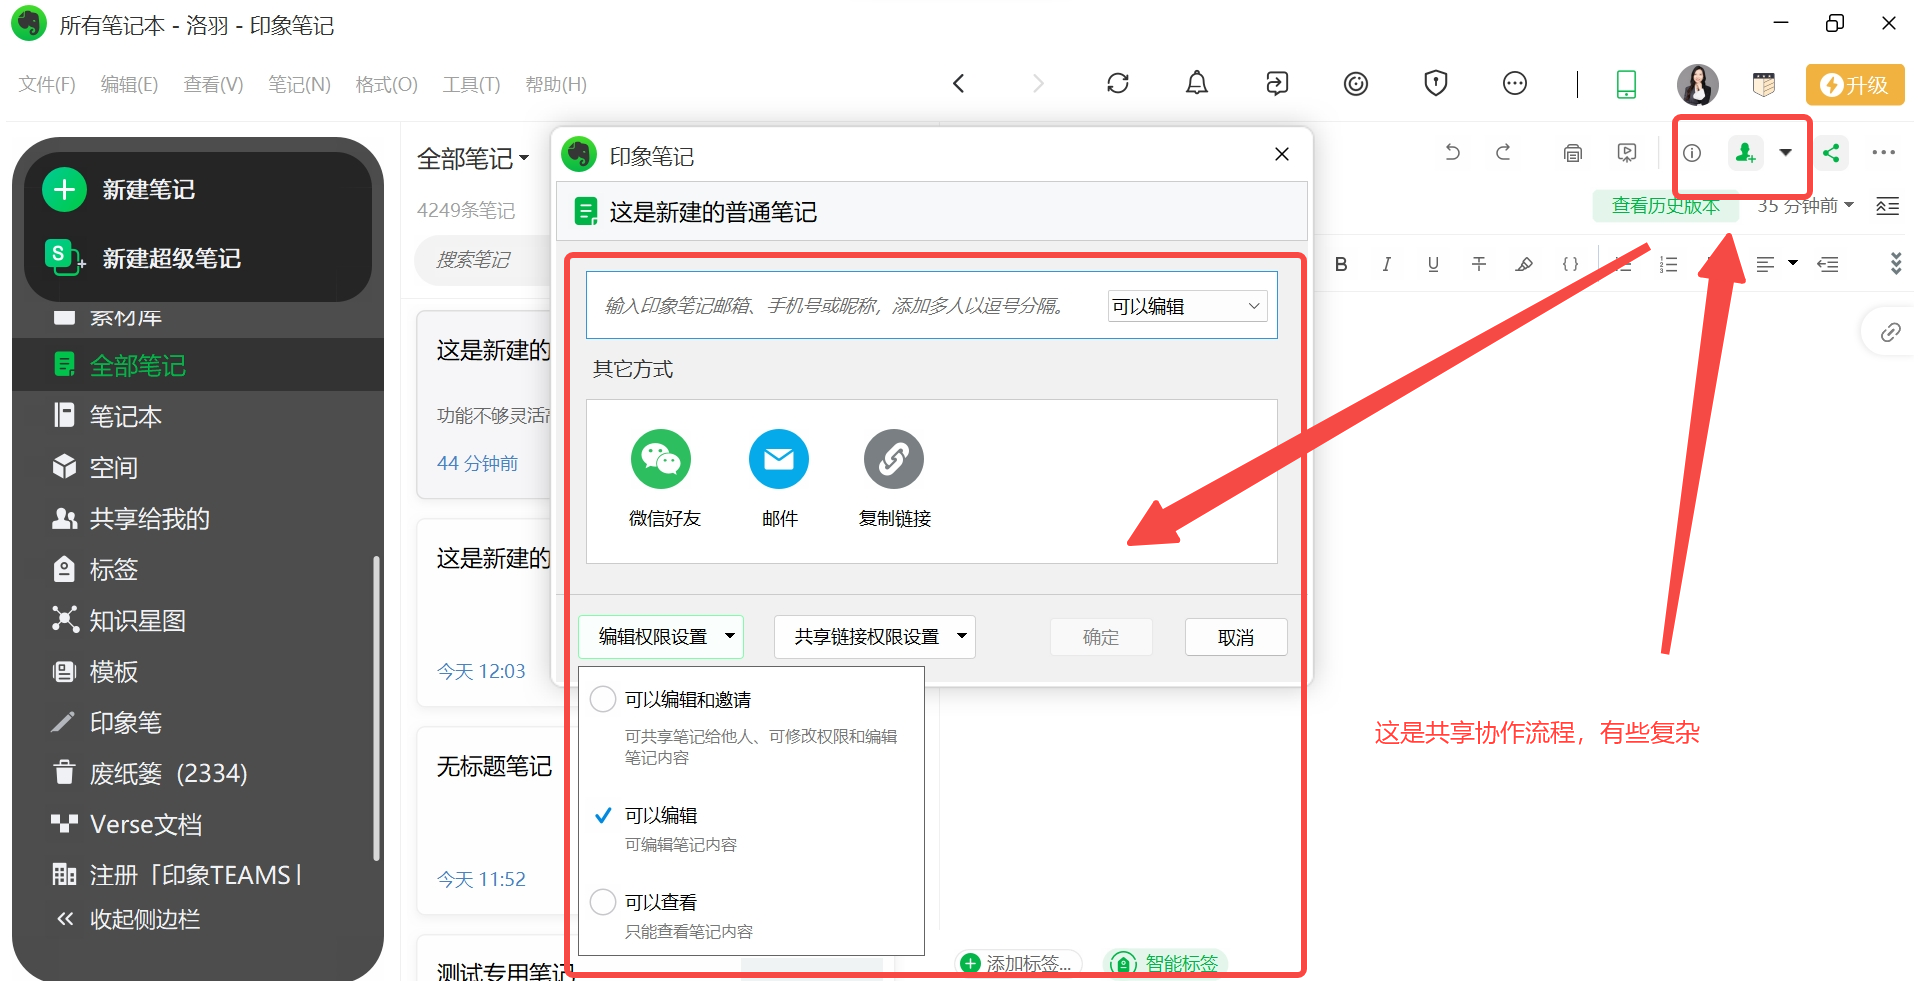Click the 确定 button

[x=1101, y=637]
